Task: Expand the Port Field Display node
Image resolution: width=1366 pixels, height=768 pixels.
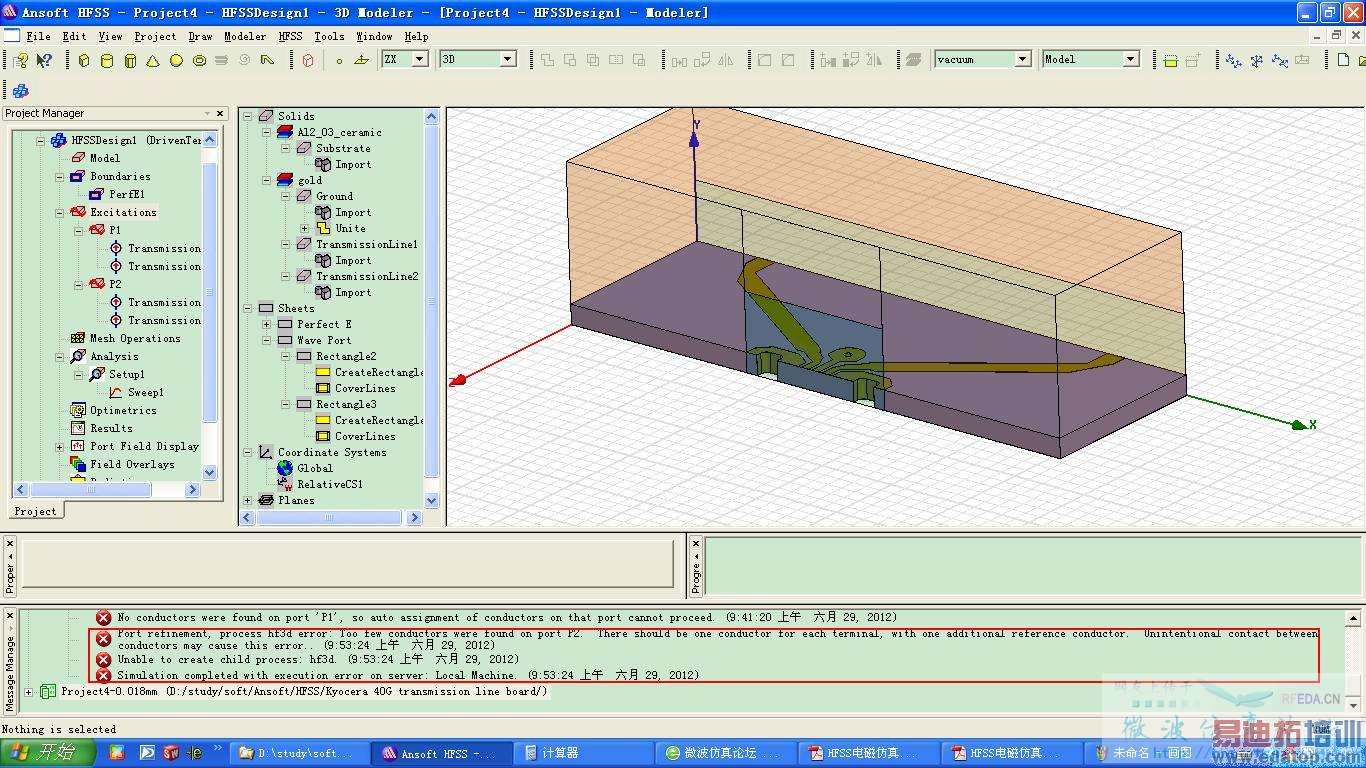Action: point(60,446)
